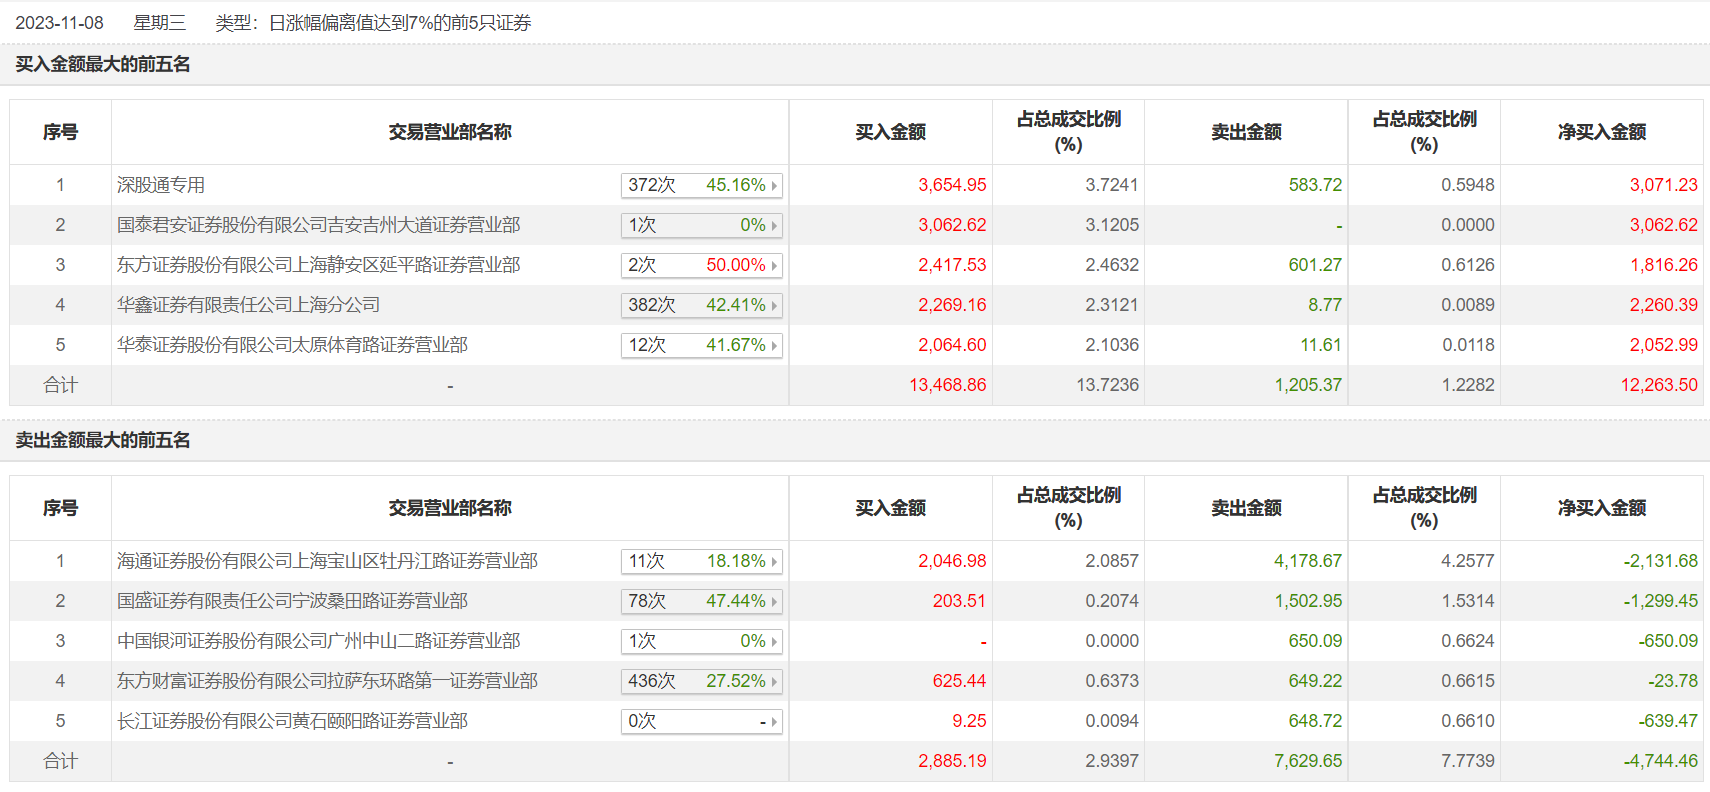Expand 深股通专用 372次 stats arrow
The height and width of the screenshot is (792, 1710).
coord(774,186)
